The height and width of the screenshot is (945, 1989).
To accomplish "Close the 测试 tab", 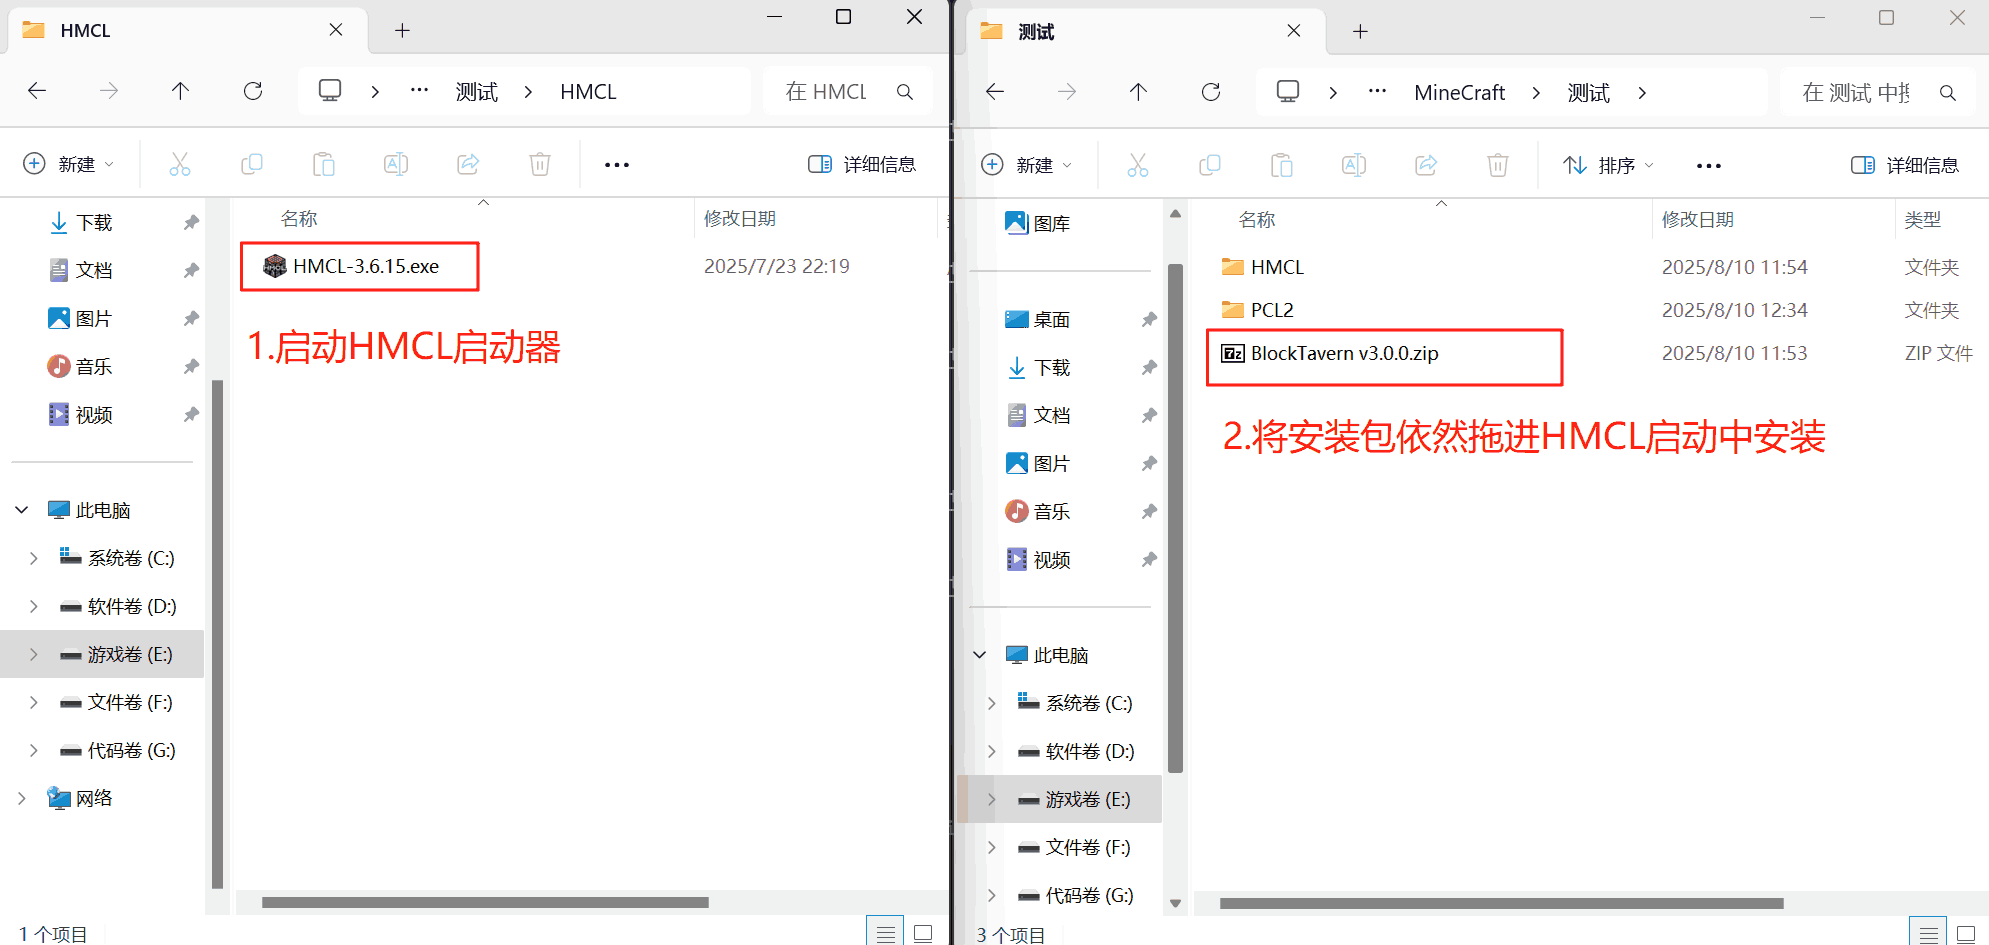I will (x=1294, y=31).
